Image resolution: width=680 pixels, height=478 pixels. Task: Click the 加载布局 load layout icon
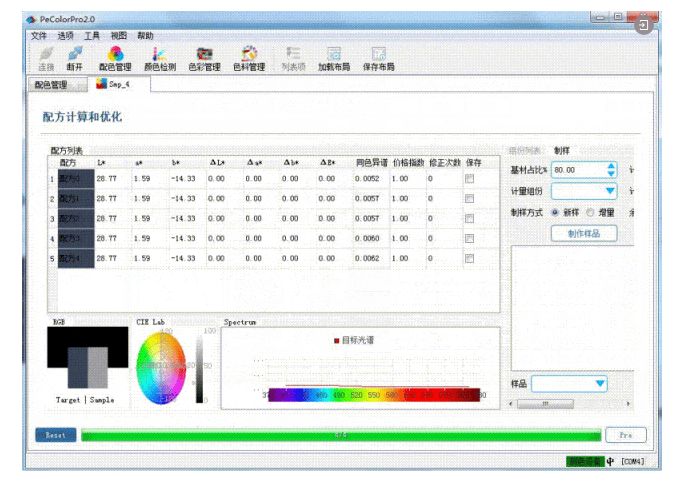(x=334, y=58)
